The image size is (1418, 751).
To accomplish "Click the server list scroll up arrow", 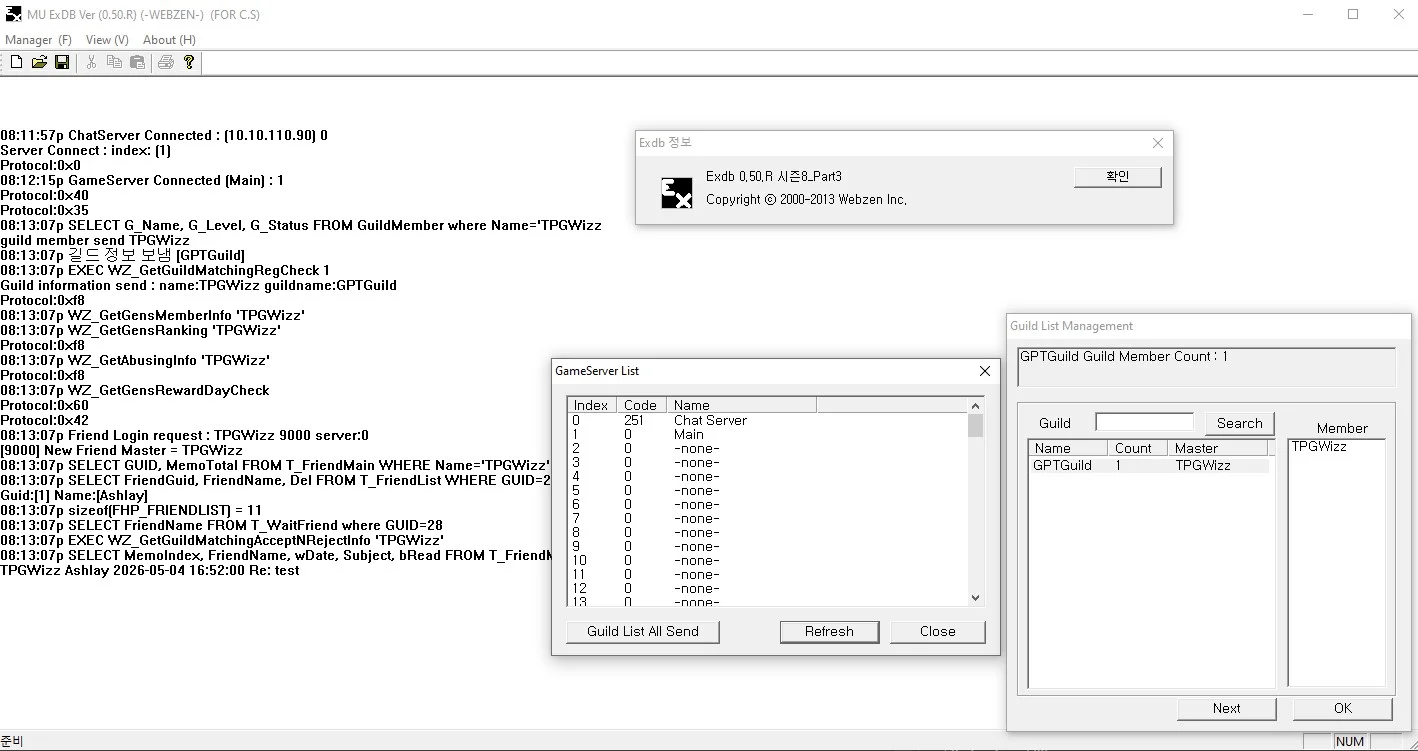I will 976,405.
